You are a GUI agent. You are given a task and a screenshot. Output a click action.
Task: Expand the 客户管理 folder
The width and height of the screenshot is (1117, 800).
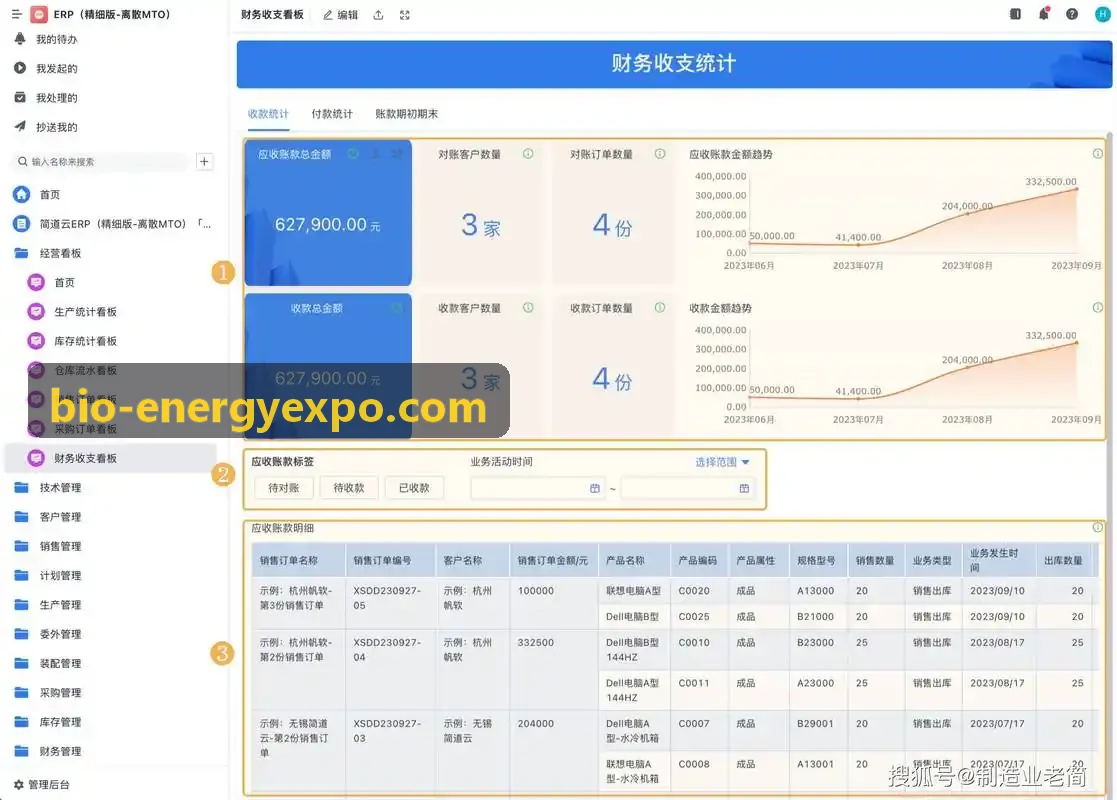coord(48,516)
